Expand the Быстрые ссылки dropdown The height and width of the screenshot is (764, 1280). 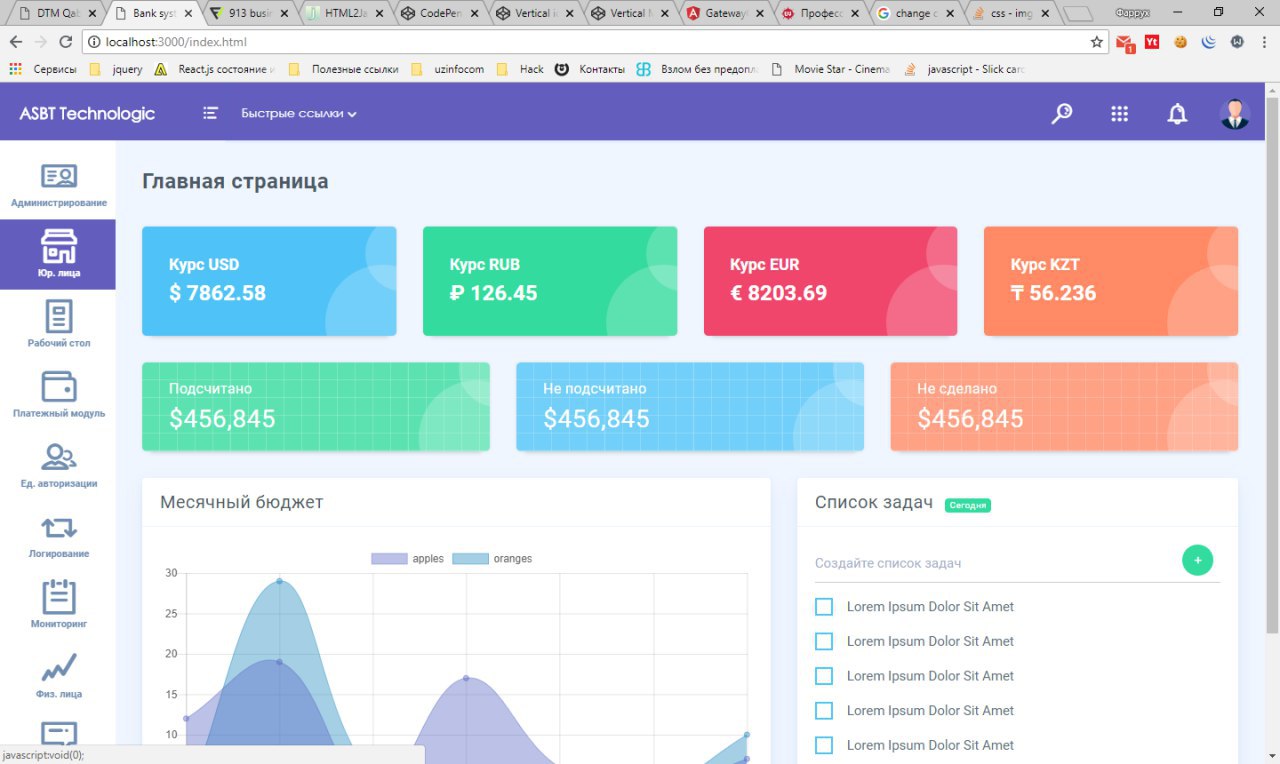point(299,114)
